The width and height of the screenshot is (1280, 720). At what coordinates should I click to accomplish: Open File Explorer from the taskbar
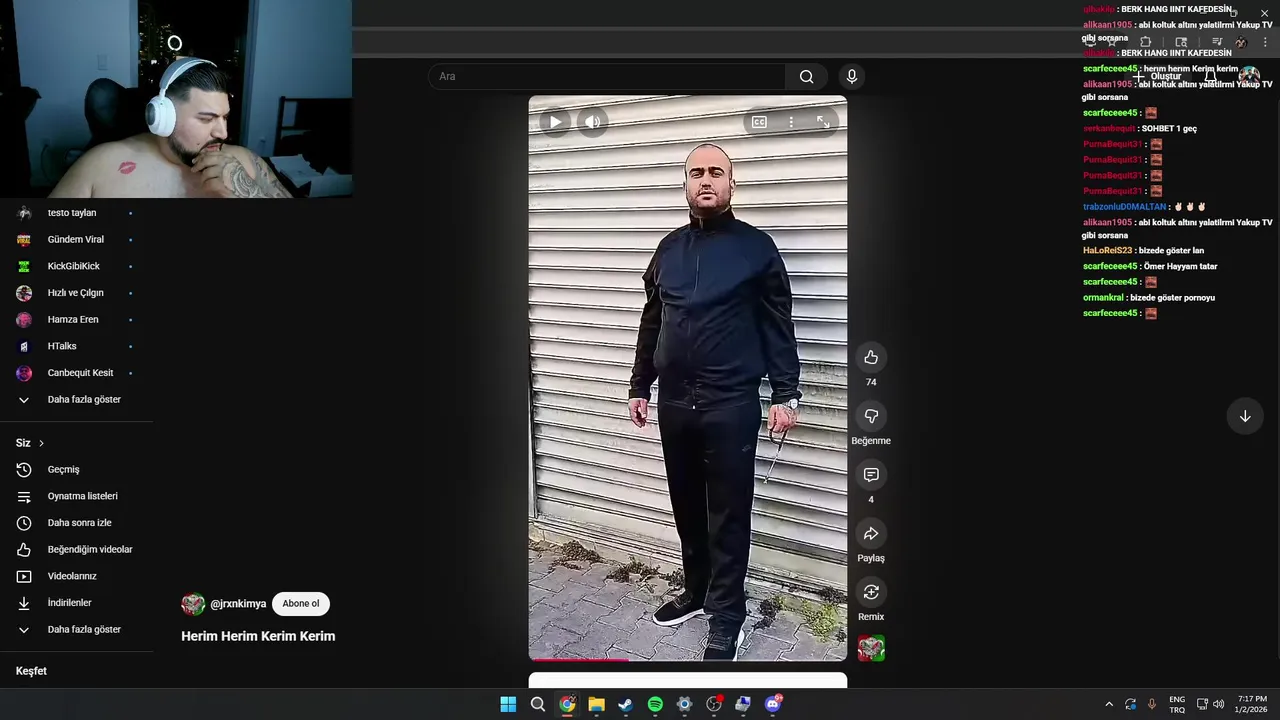point(596,704)
